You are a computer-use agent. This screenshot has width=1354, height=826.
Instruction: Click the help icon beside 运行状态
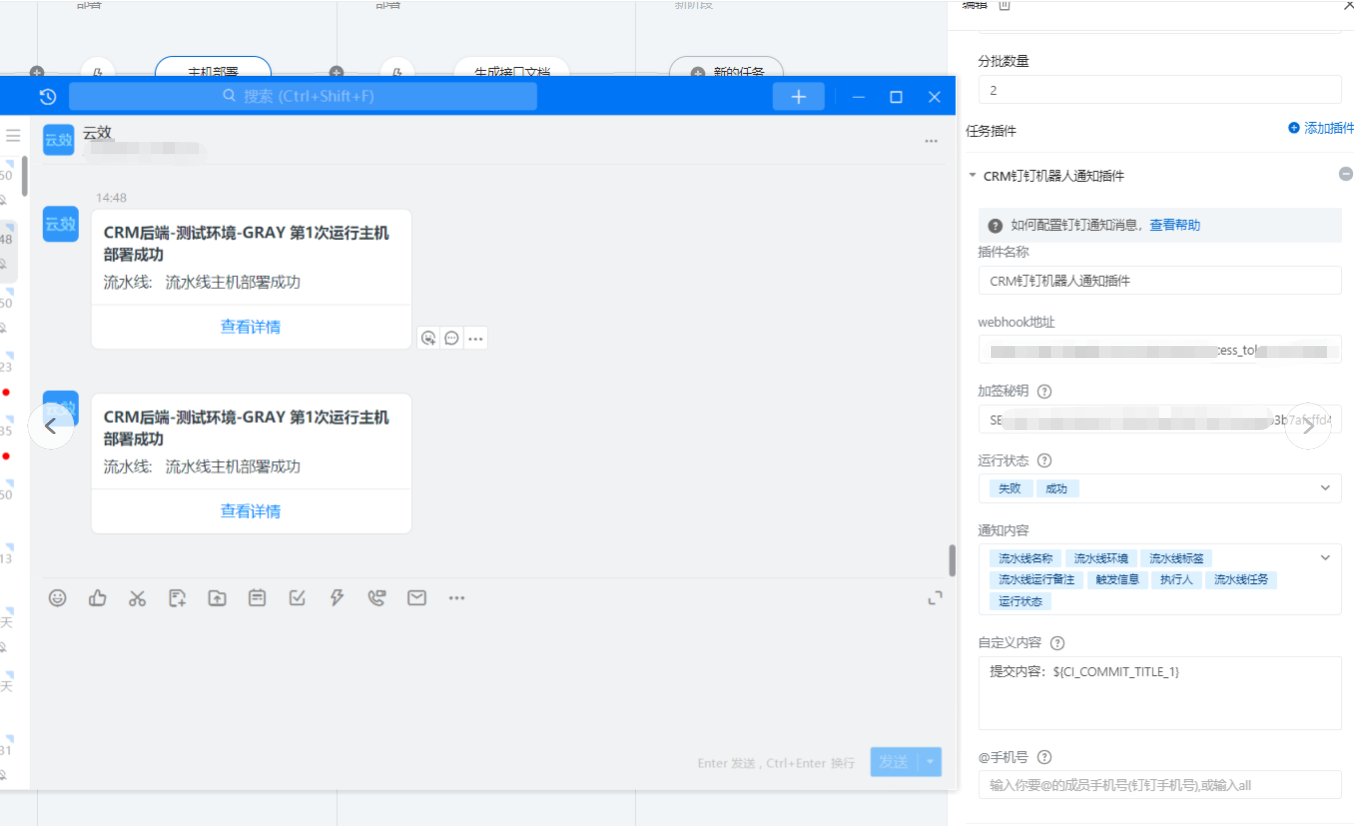[x=1045, y=461]
